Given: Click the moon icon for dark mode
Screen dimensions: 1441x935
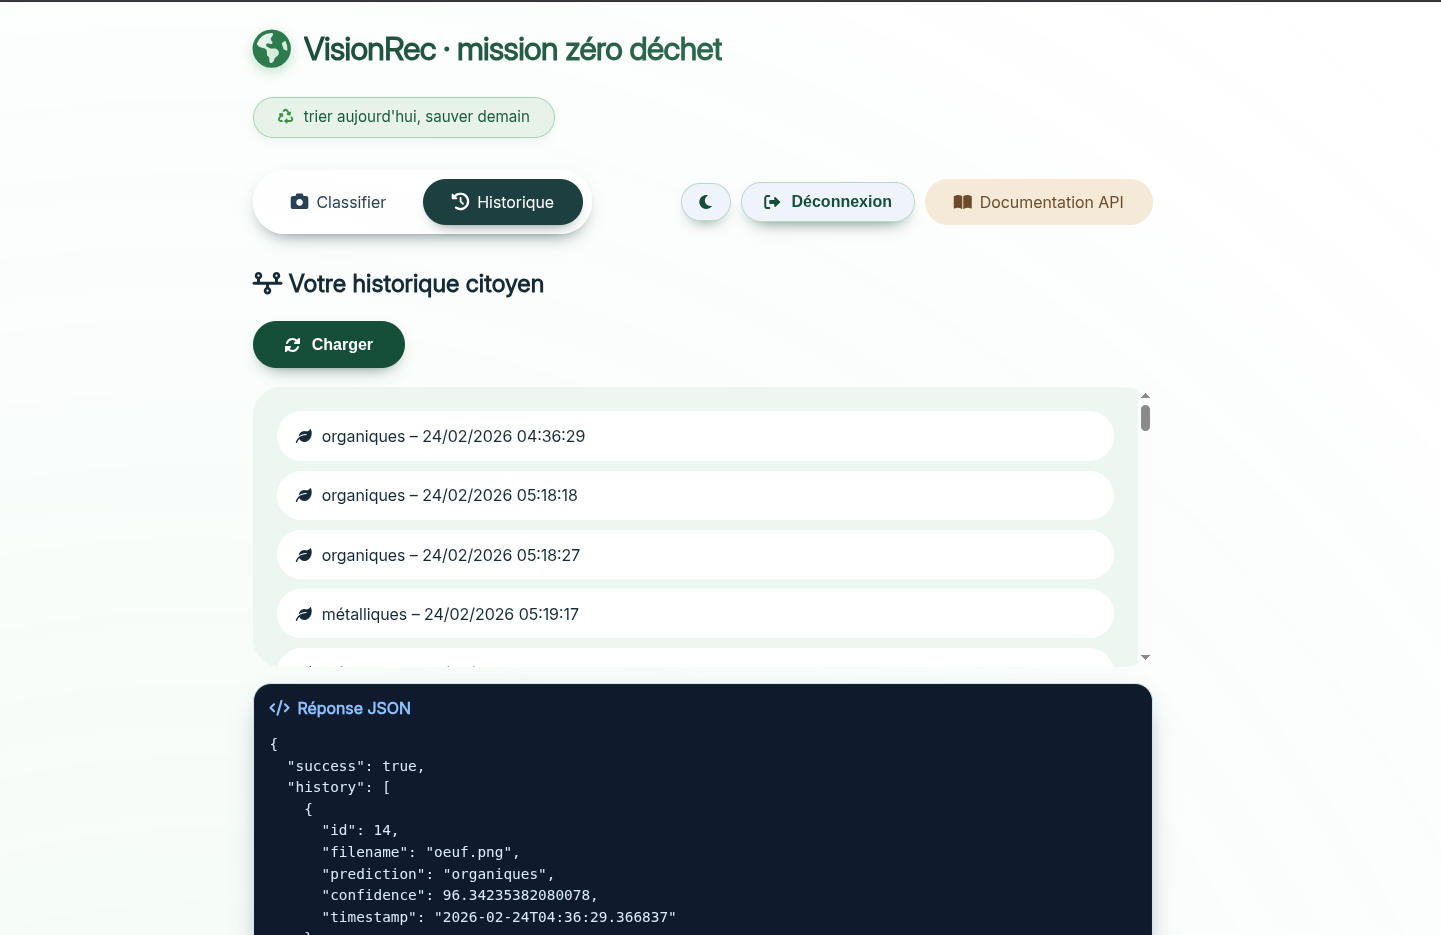Looking at the screenshot, I should (706, 202).
